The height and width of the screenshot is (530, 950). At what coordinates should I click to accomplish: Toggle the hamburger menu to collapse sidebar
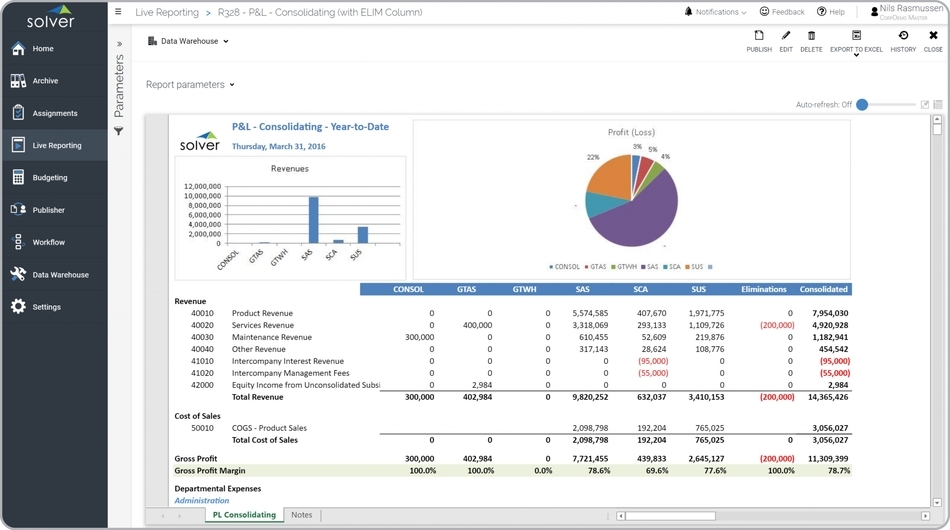[x=118, y=12]
